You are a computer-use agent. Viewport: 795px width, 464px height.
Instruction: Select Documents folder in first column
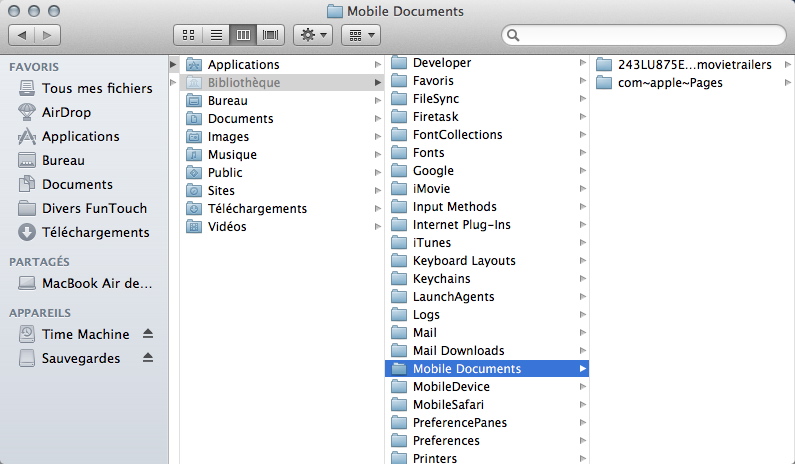(x=282, y=118)
